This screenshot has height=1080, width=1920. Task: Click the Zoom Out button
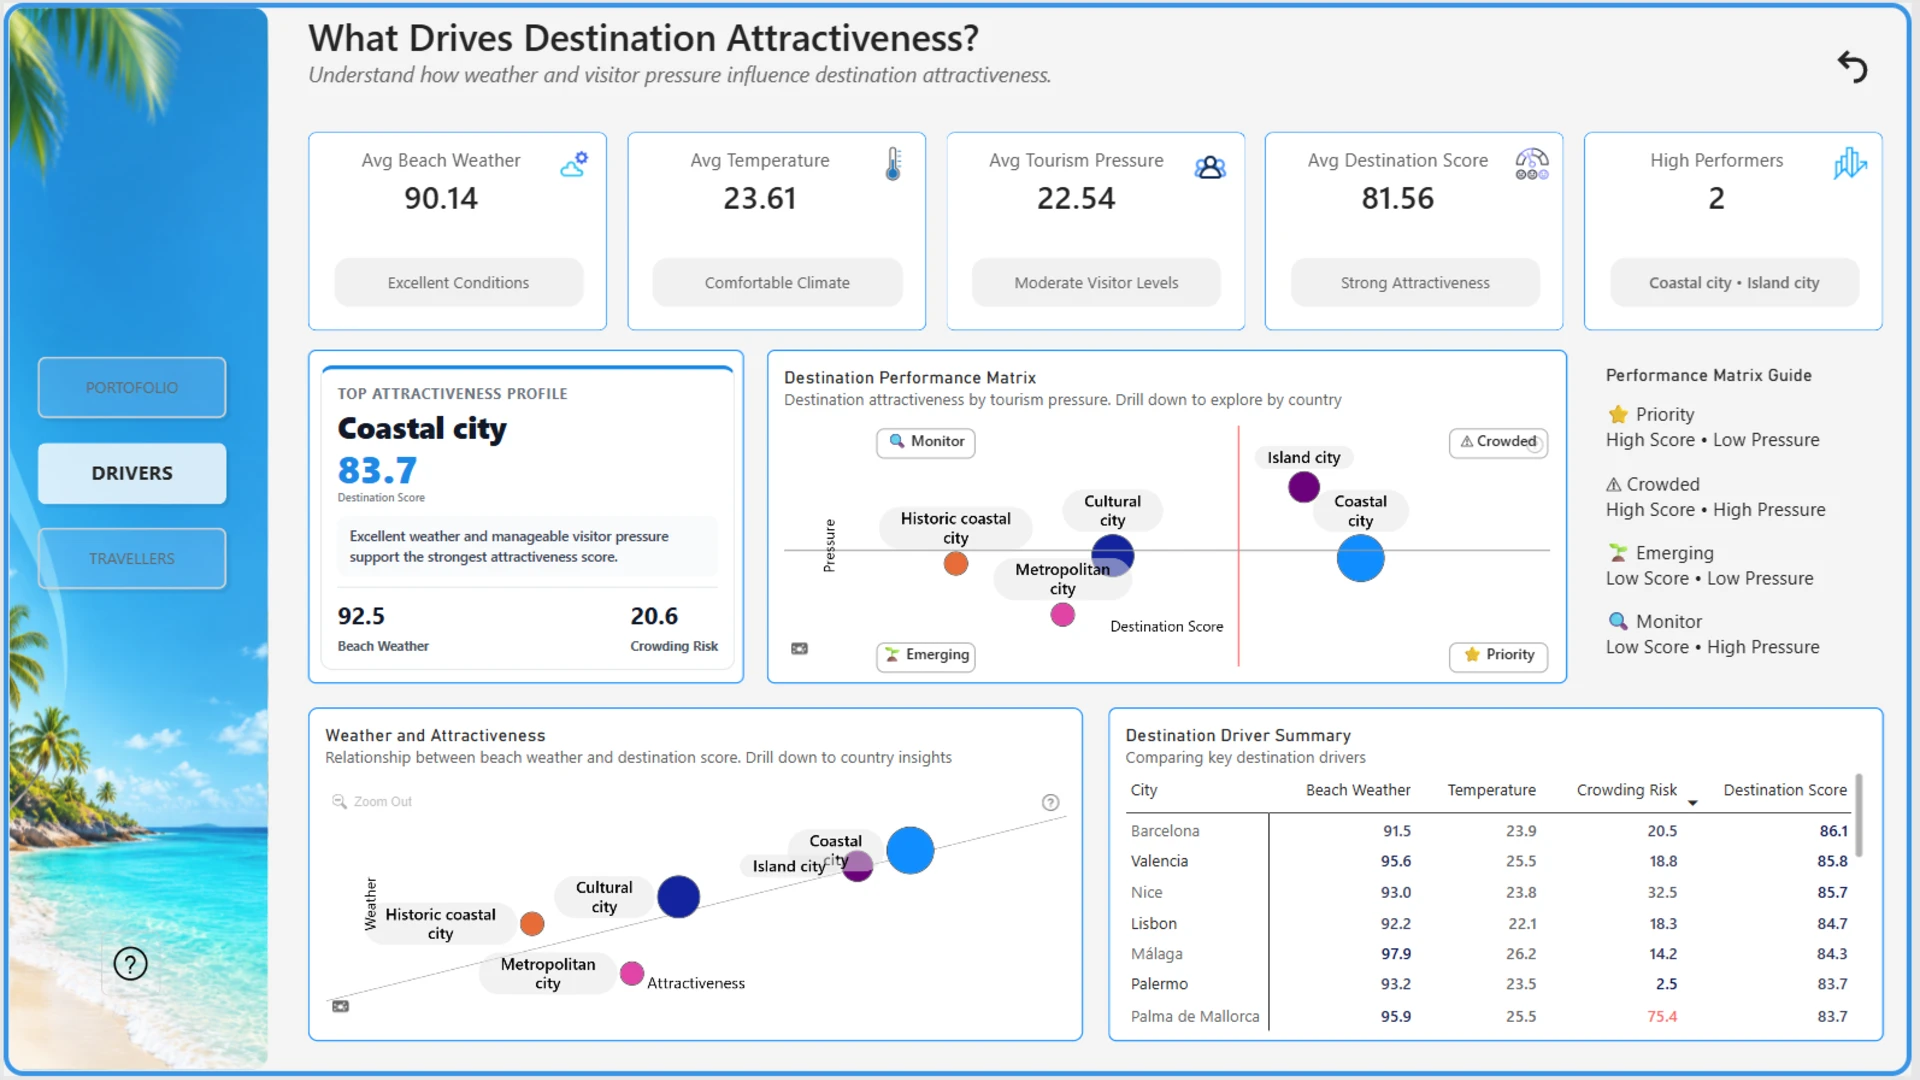(x=372, y=802)
